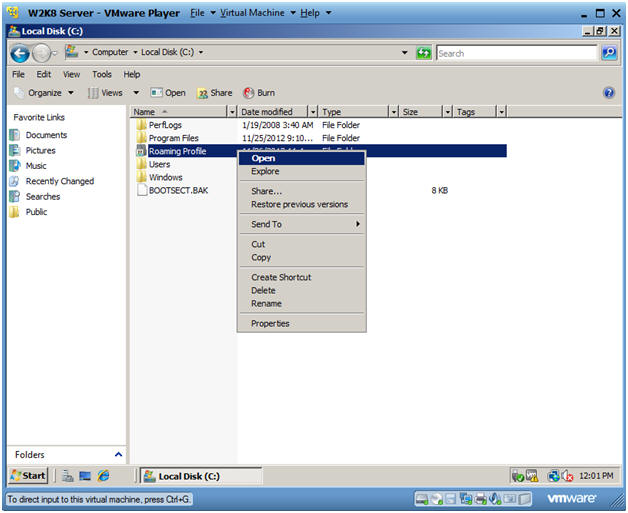Choose Copy in context menu
This screenshot has height=513, width=628.
click(302, 258)
